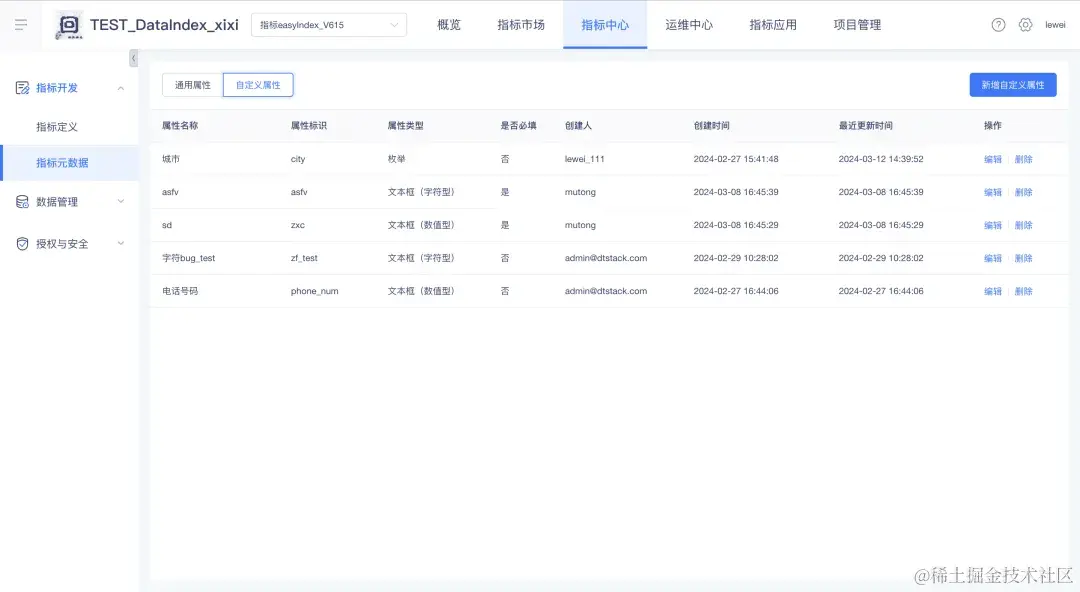Switch to the 通用属性 tab
1080x592 pixels.
click(191, 85)
